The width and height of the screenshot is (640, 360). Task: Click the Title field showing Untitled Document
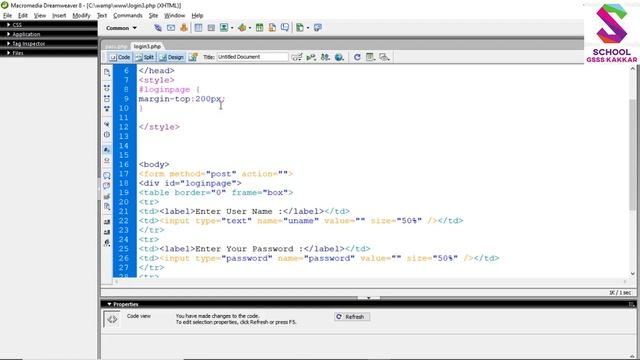click(252, 57)
